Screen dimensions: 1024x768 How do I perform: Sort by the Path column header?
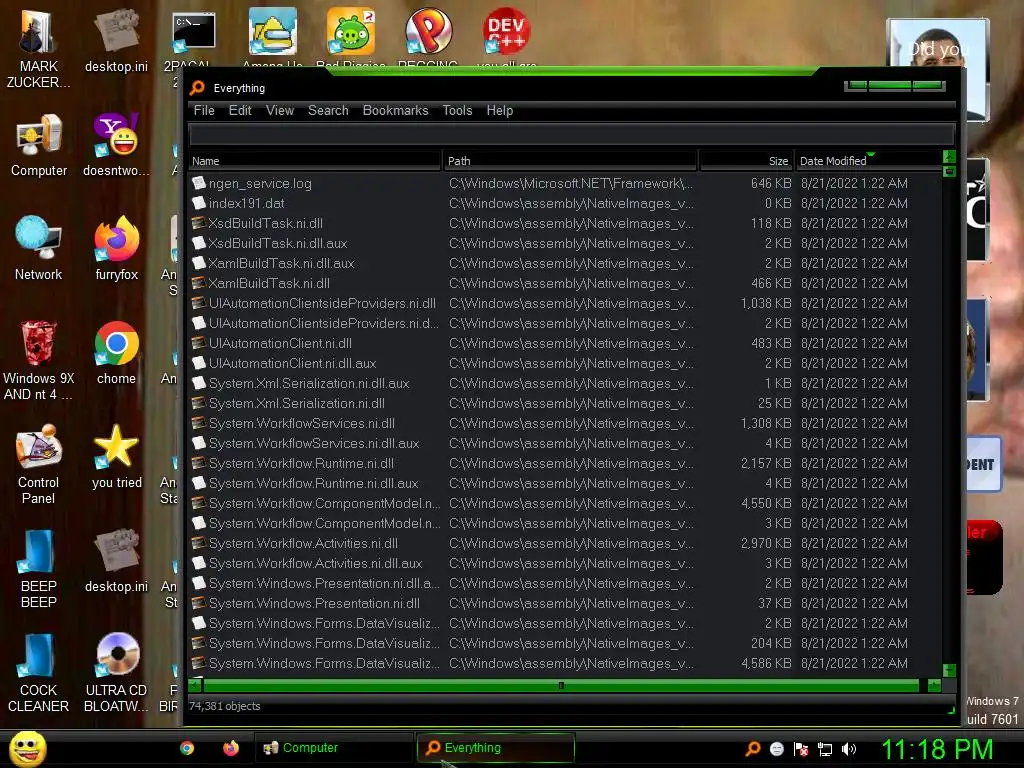[x=570, y=161]
